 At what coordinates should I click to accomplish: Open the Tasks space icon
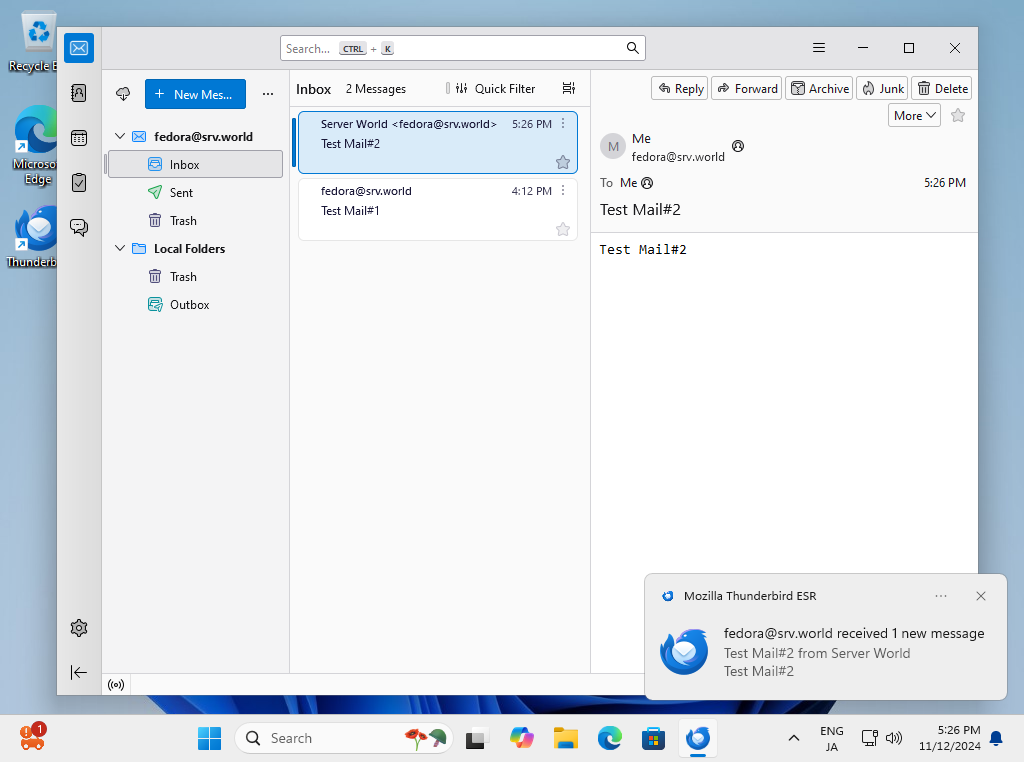point(79,182)
